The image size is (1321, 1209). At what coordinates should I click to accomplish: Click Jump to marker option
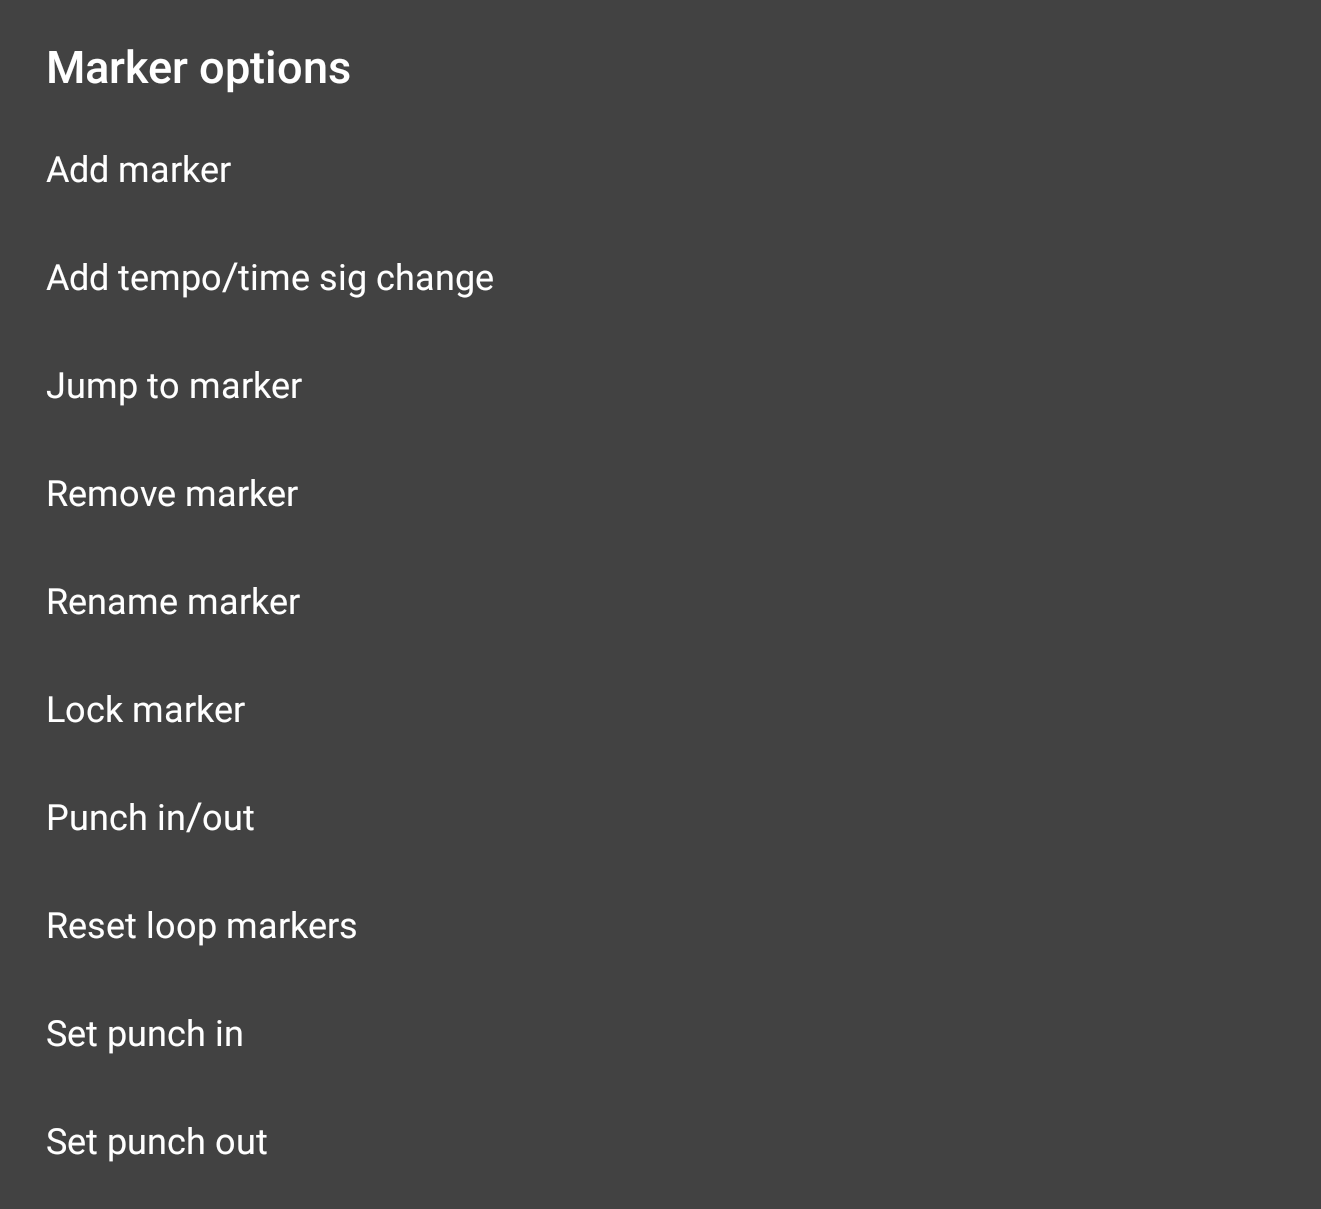[174, 386]
